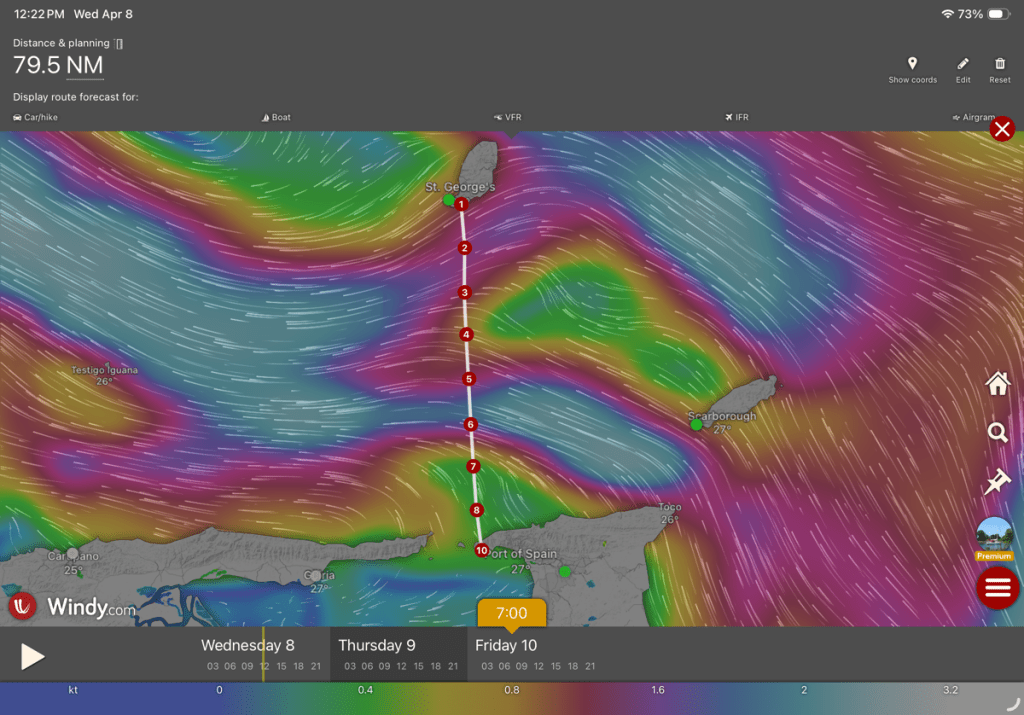Viewport: 1024px width, 715px height.
Task: Jump to Friday 10 on the timeline
Action: [x=506, y=646]
